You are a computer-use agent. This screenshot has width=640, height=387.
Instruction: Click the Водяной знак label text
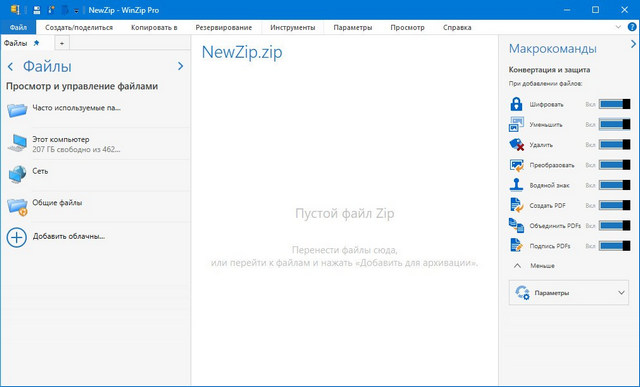pos(549,185)
